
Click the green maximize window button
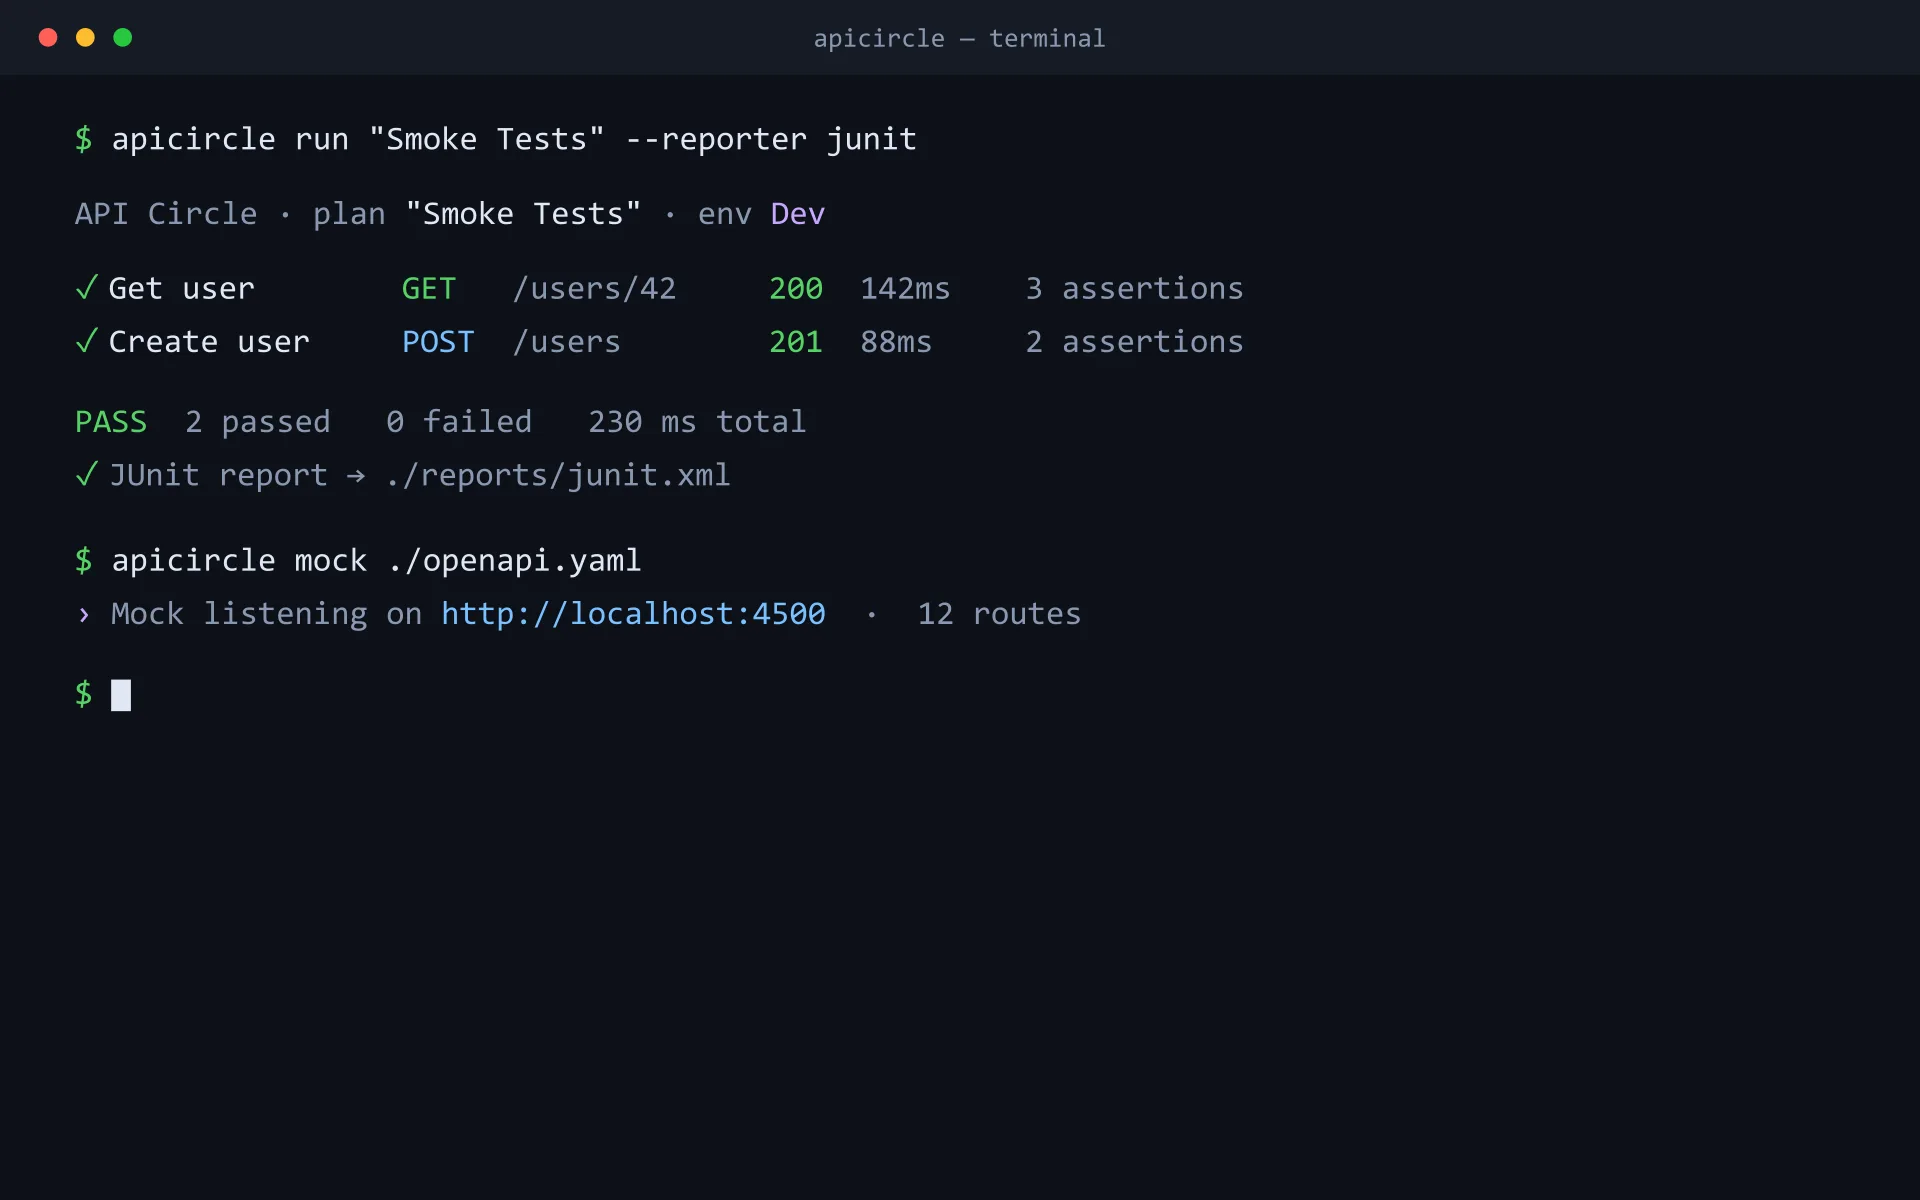(123, 38)
